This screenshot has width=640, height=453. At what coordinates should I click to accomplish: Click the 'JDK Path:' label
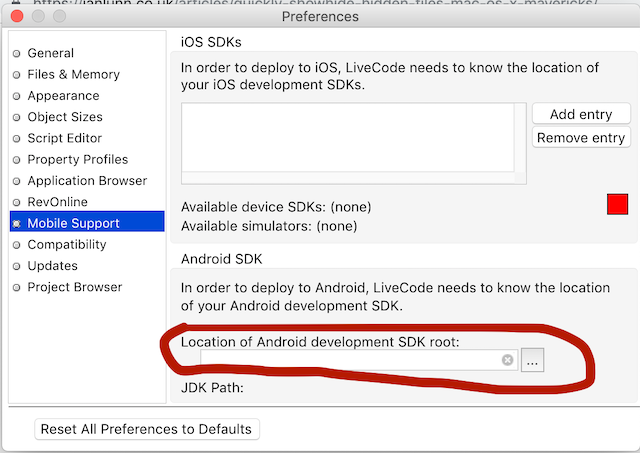212,387
